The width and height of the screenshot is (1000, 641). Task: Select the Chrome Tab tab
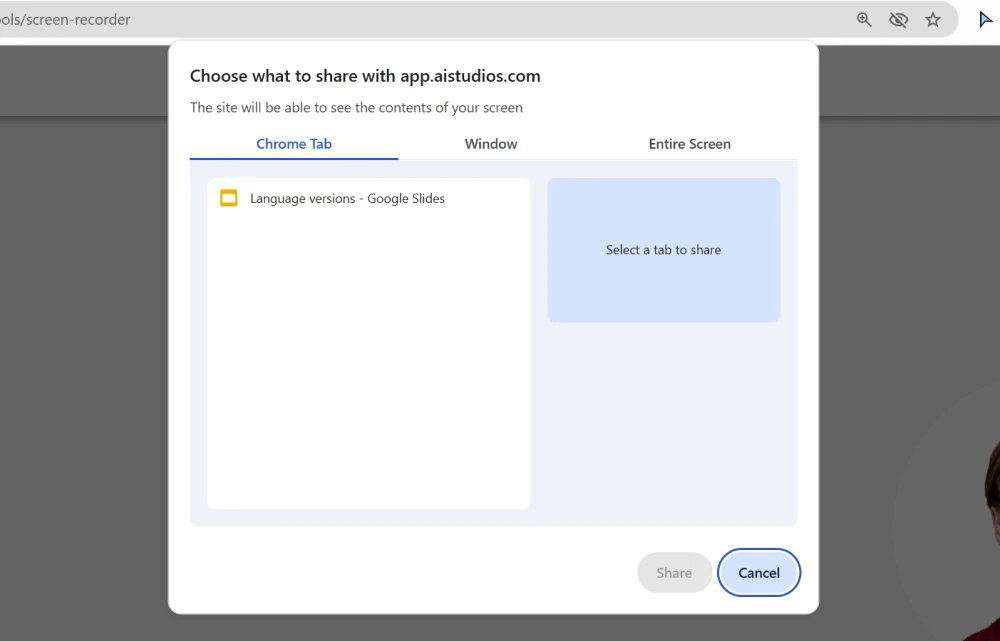pyautogui.click(x=294, y=144)
